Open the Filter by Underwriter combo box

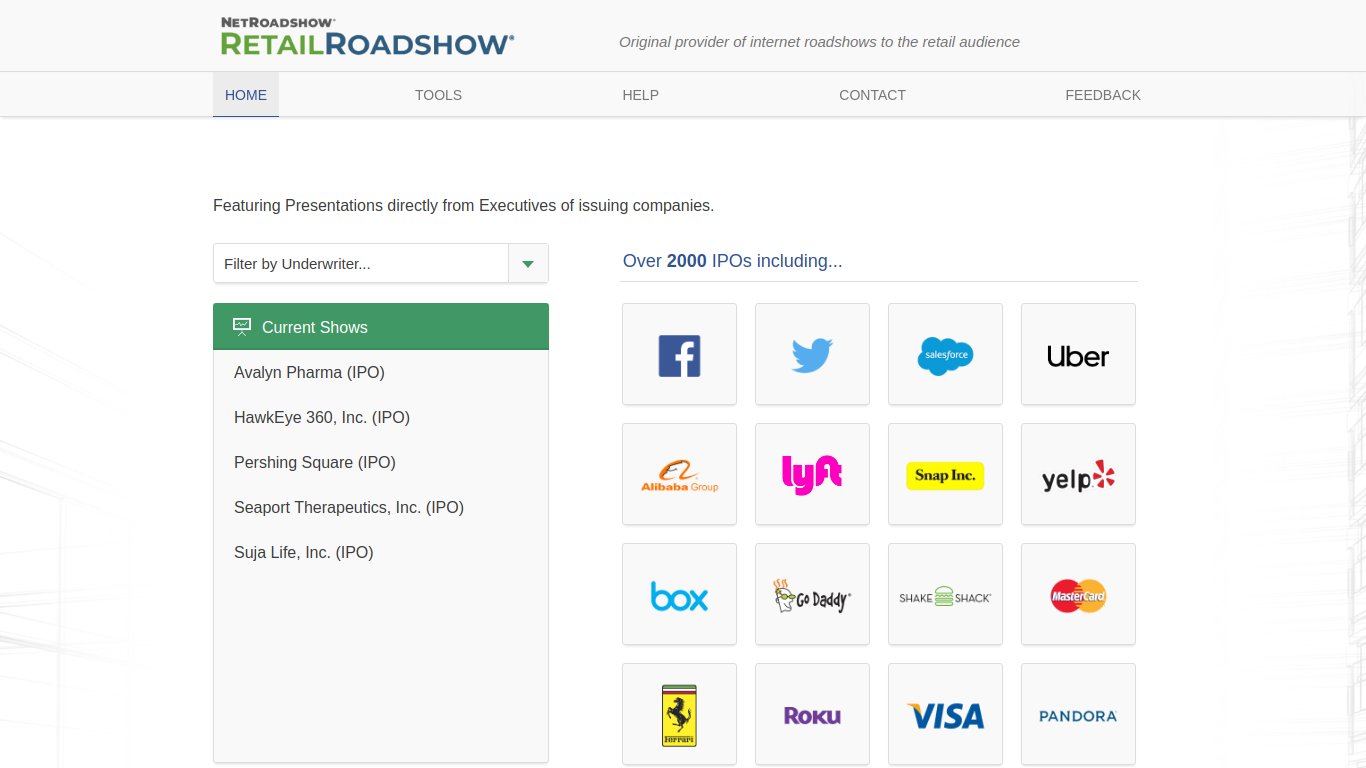[381, 263]
